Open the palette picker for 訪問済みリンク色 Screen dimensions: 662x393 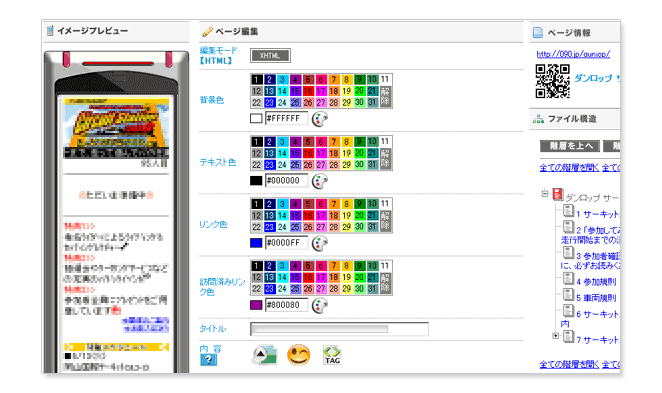click(320, 305)
